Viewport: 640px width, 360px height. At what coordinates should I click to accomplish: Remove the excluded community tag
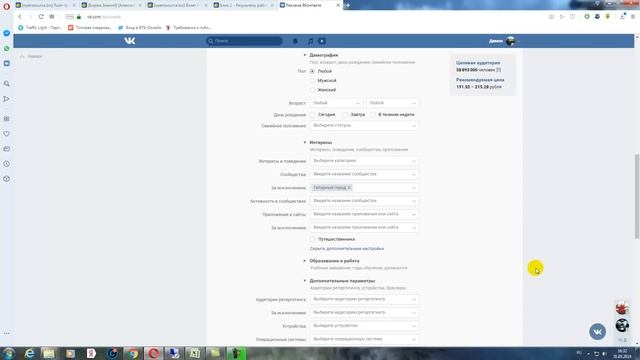[x=349, y=188]
